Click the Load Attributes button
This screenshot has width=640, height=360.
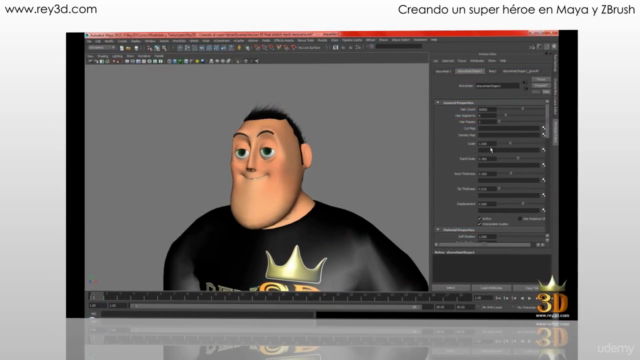tap(491, 288)
